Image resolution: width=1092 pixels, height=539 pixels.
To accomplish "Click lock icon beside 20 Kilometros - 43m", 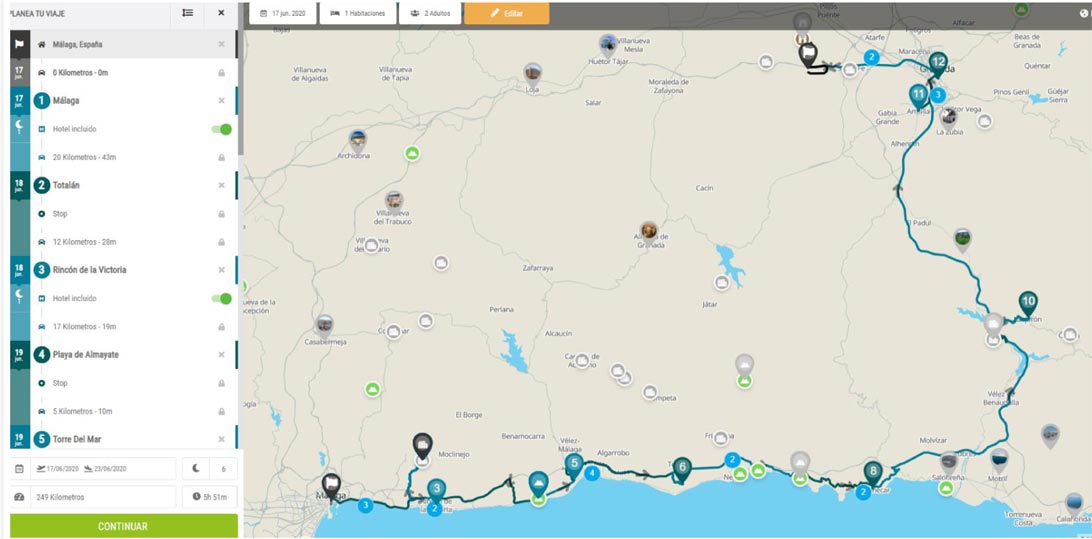I will [221, 158].
